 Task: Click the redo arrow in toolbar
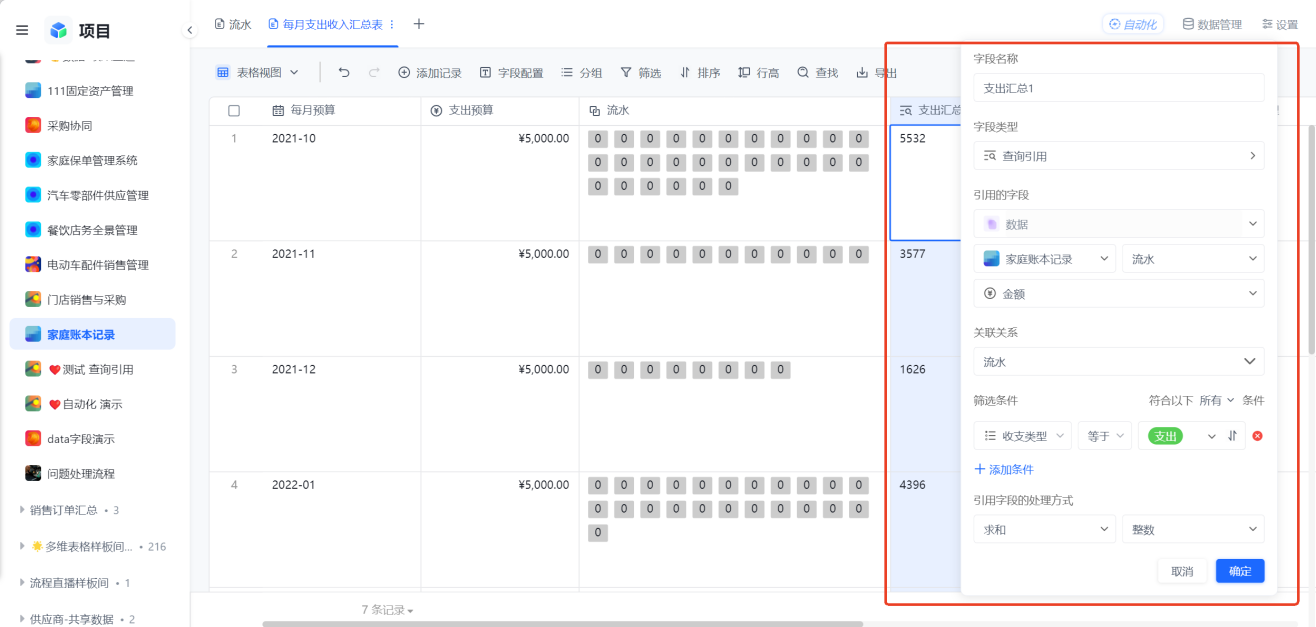[374, 73]
